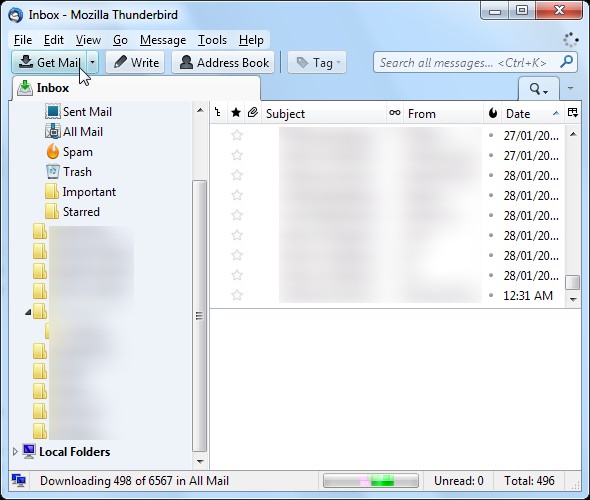Star the second 27/01 message

tap(237, 155)
